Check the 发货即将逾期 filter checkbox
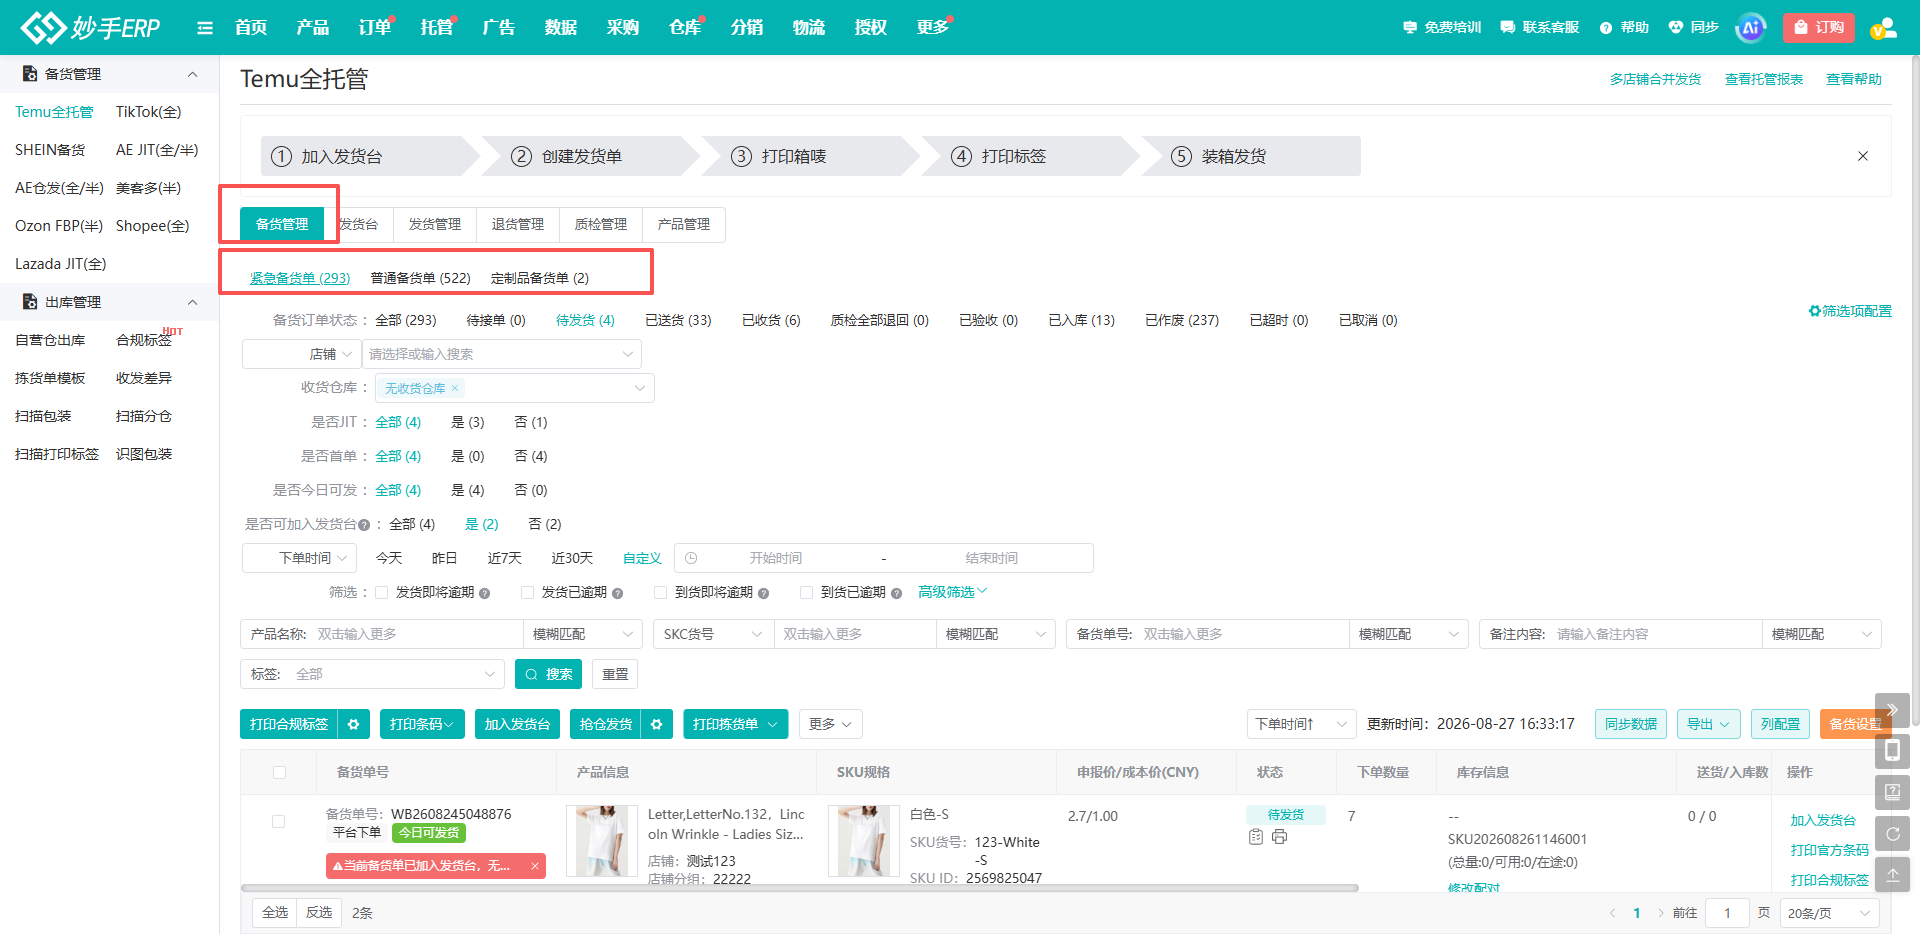The image size is (1920, 934). click(x=381, y=593)
